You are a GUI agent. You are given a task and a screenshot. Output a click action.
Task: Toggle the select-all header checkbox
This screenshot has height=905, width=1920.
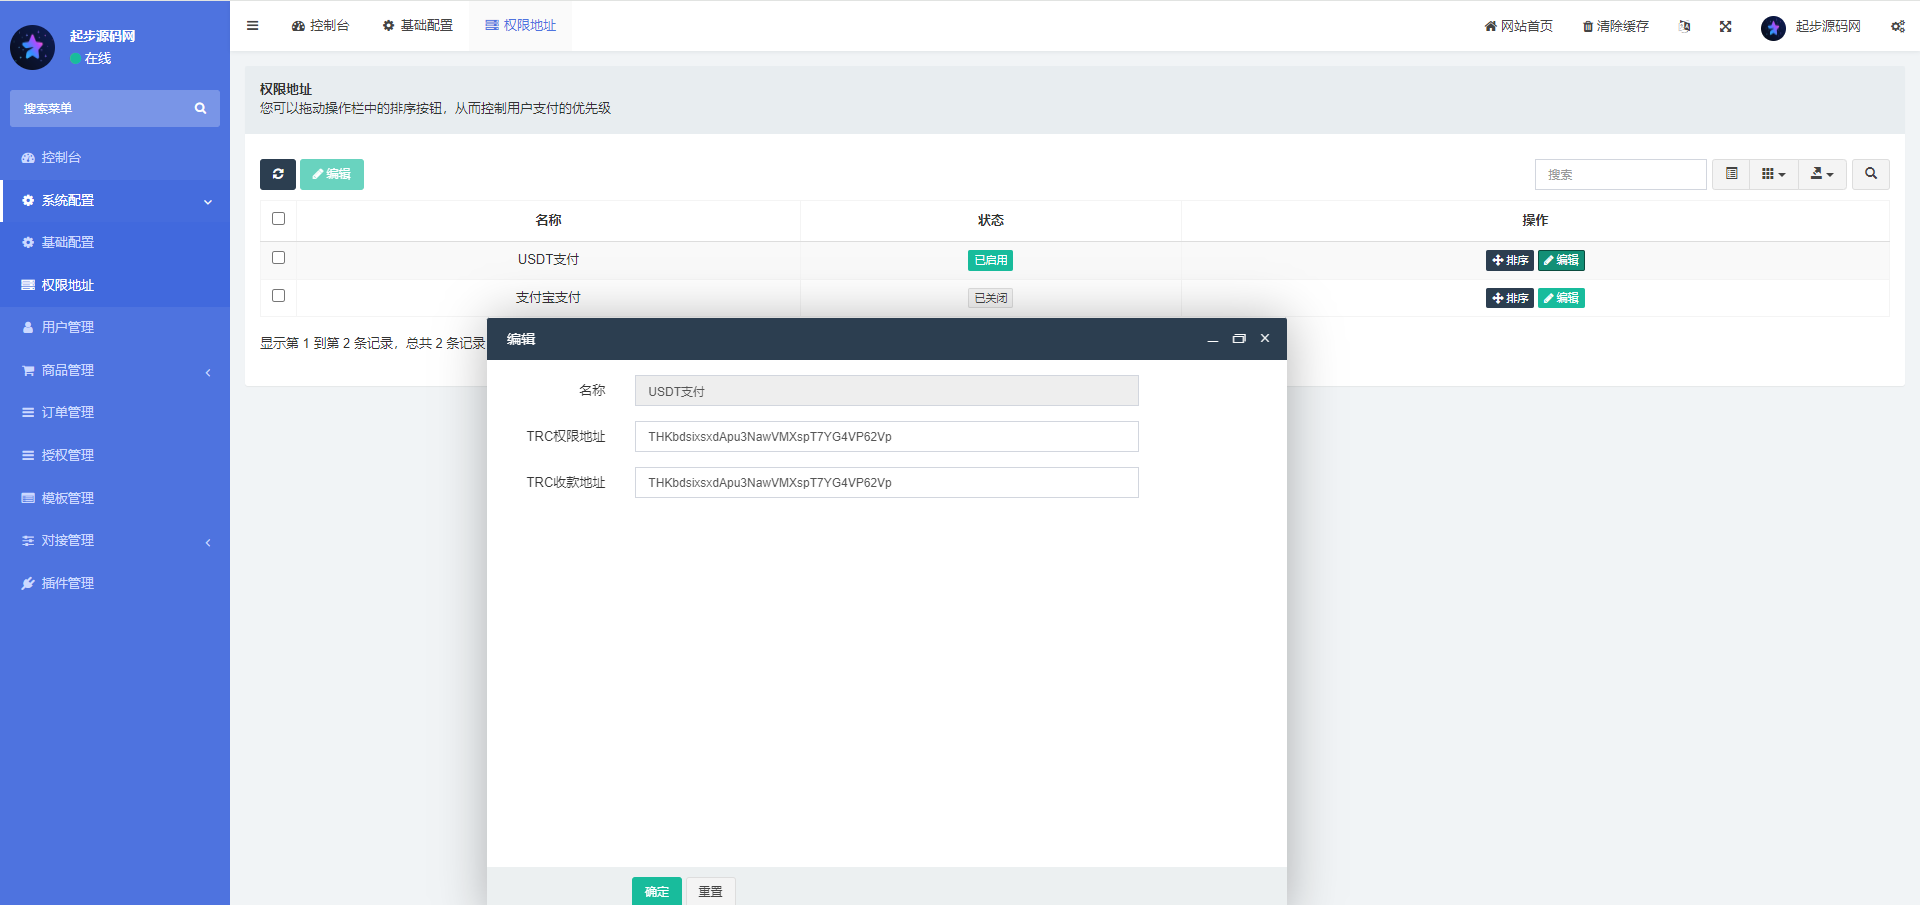click(278, 219)
